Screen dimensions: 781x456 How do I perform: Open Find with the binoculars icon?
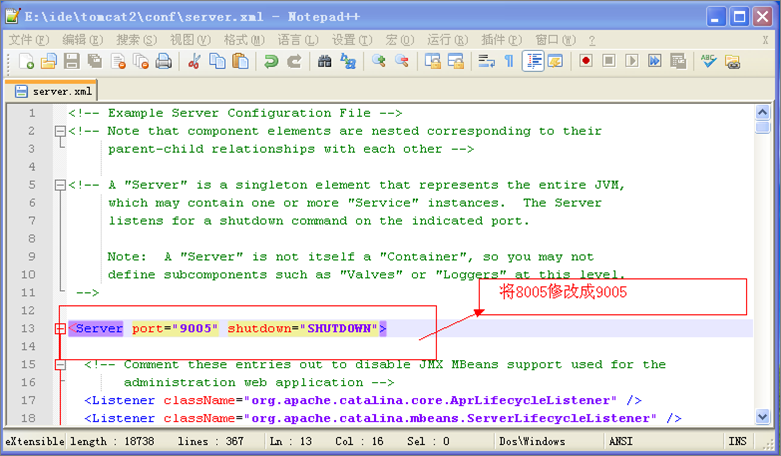tap(325, 62)
